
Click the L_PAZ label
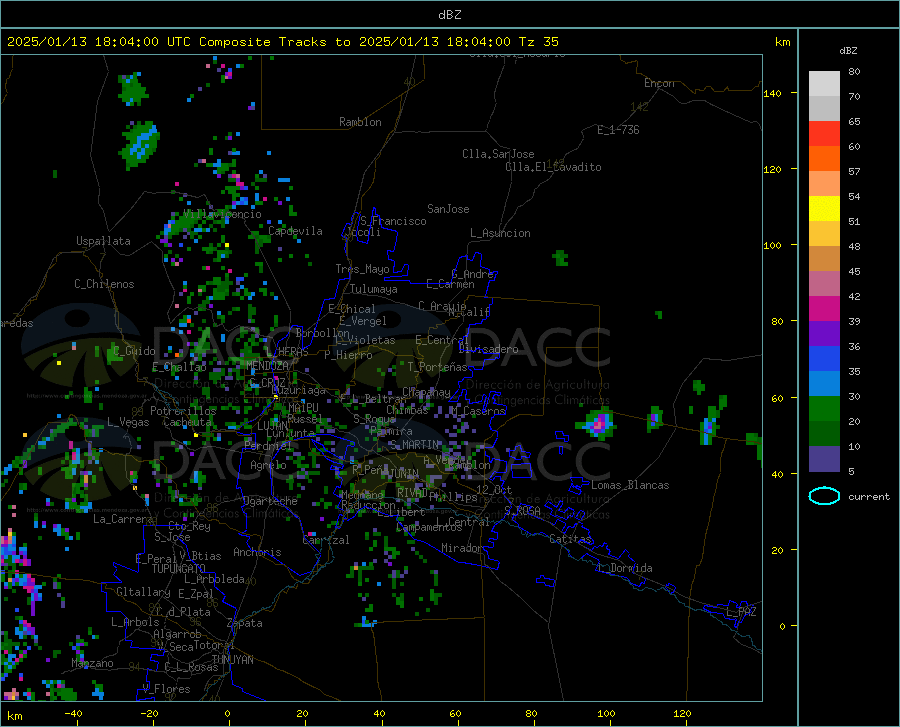[741, 612]
